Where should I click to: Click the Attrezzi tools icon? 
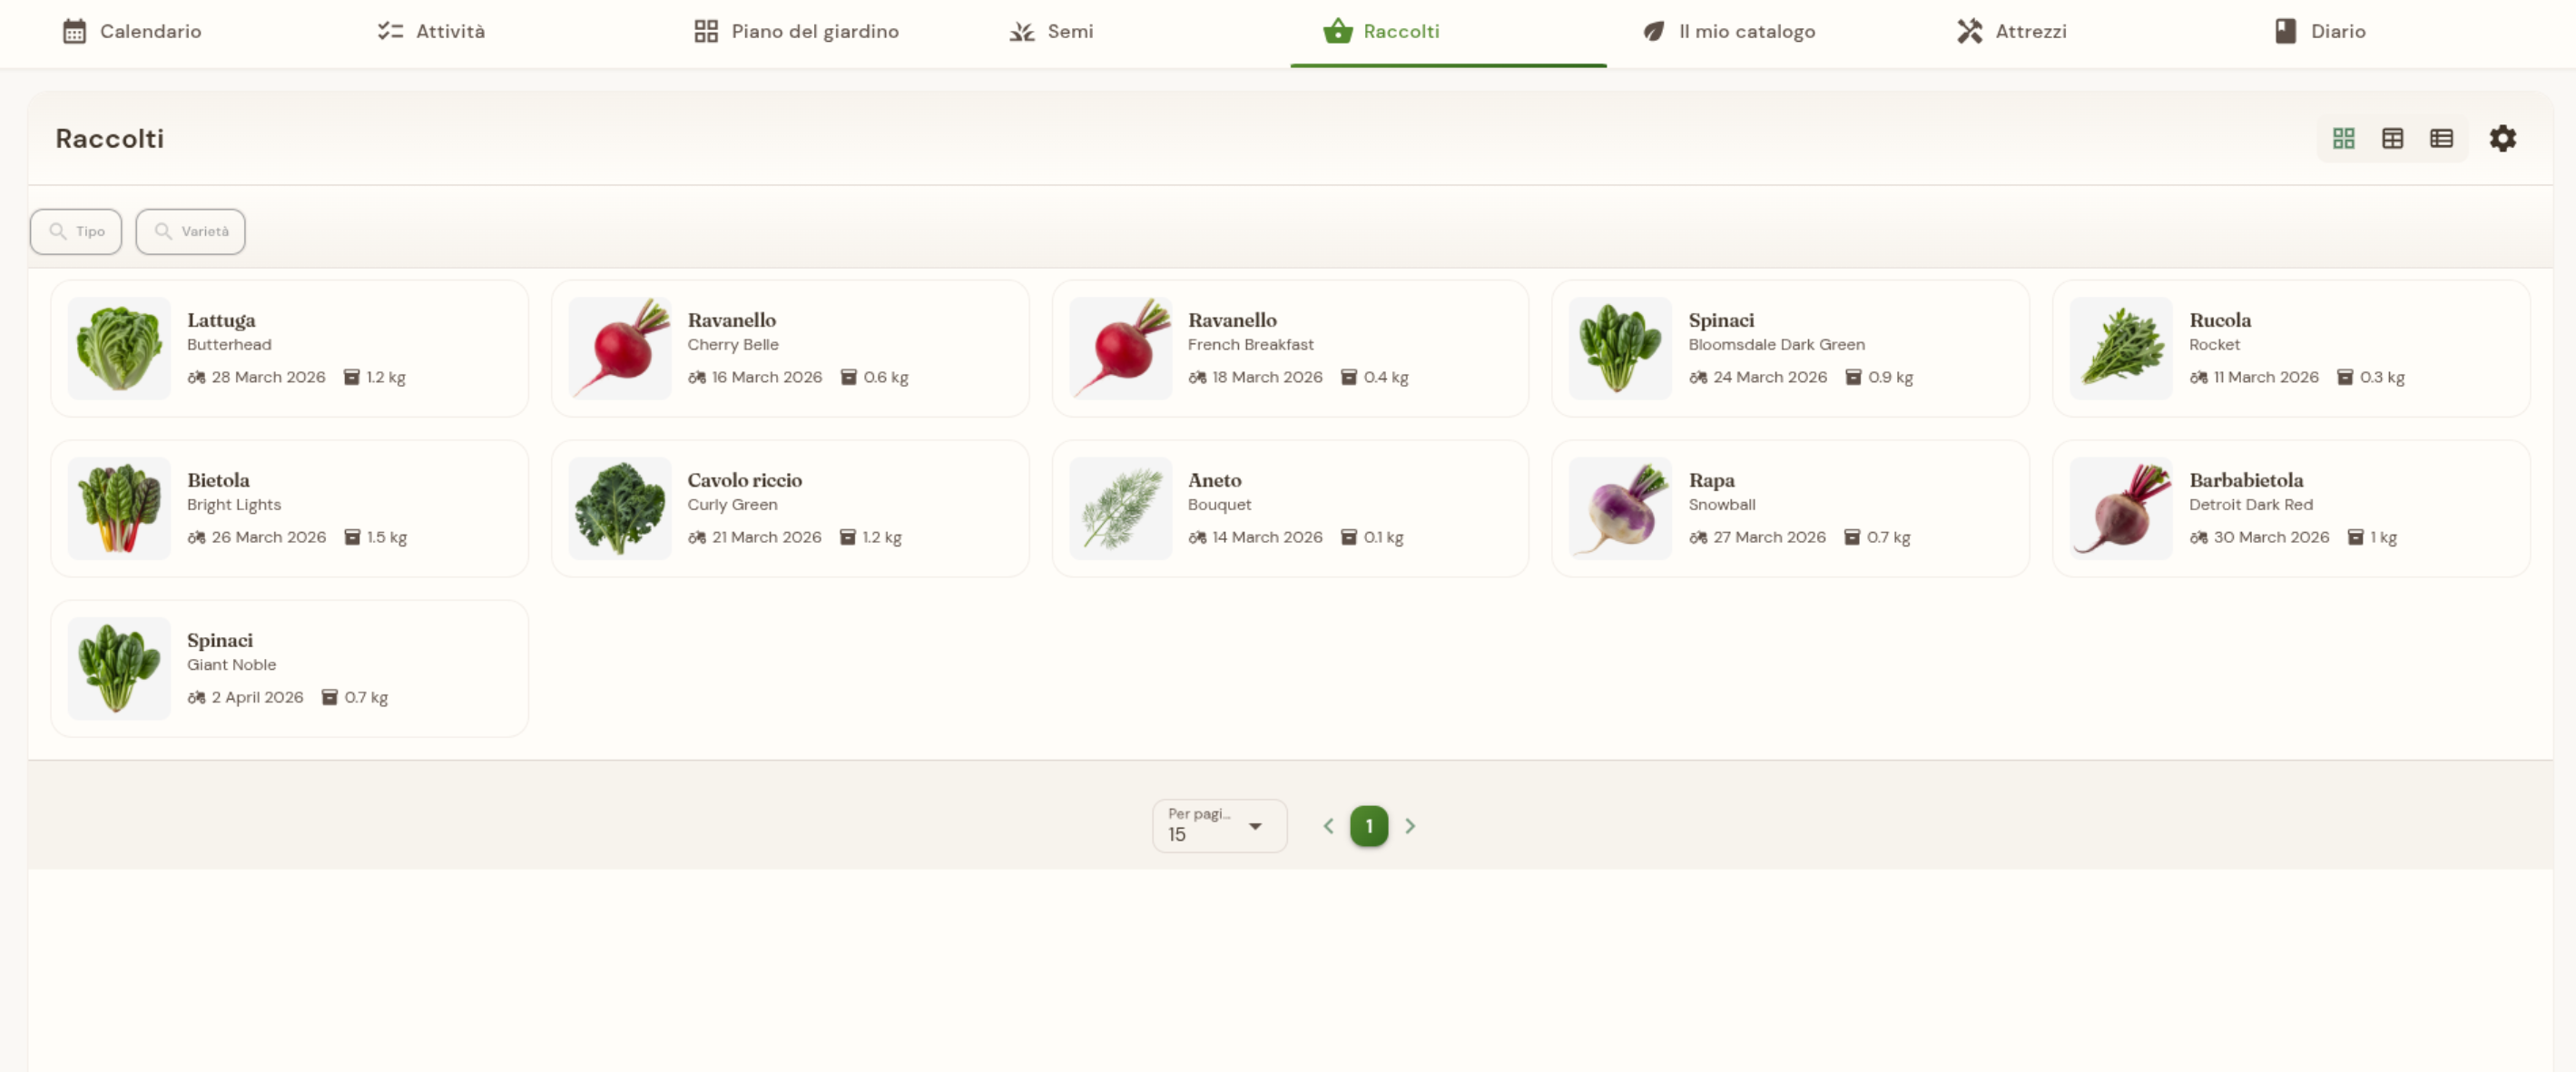click(1969, 31)
